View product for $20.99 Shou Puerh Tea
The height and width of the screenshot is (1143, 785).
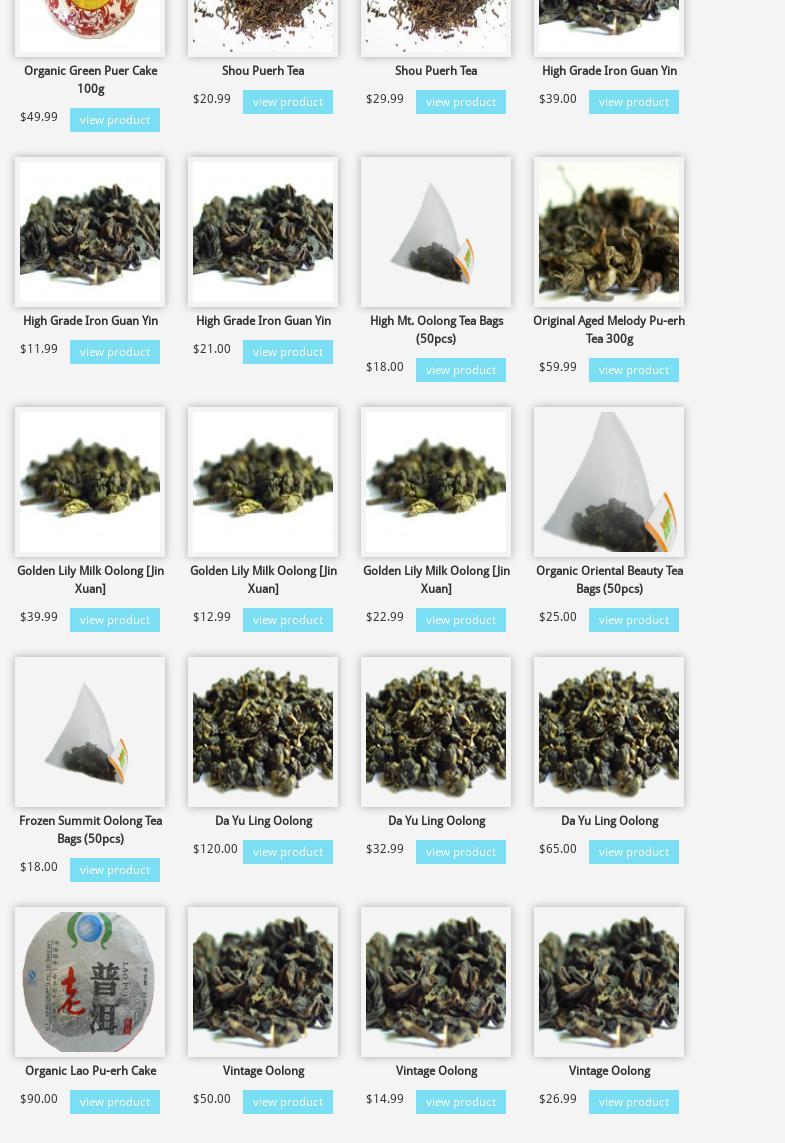(288, 102)
